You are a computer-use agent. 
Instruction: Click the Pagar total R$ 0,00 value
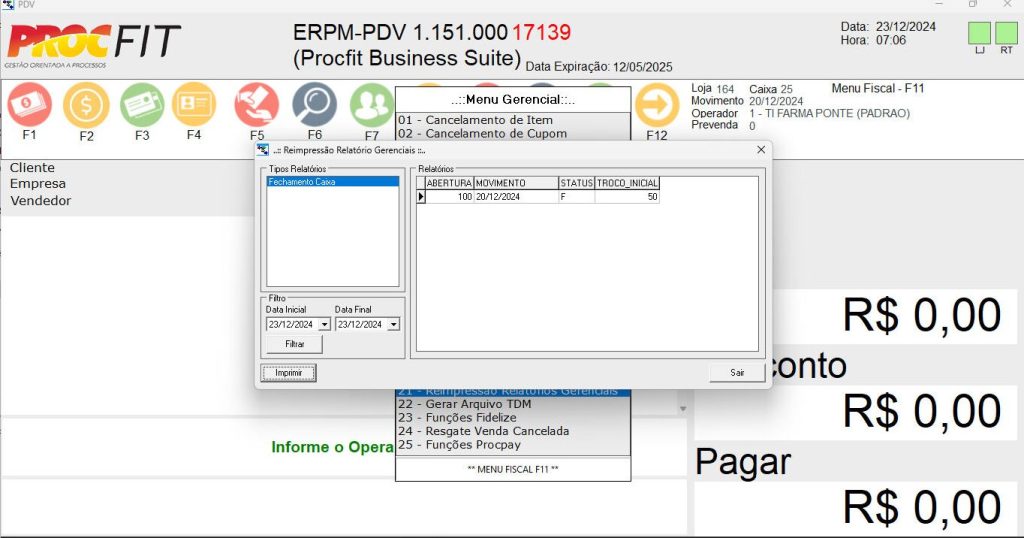tap(921, 507)
